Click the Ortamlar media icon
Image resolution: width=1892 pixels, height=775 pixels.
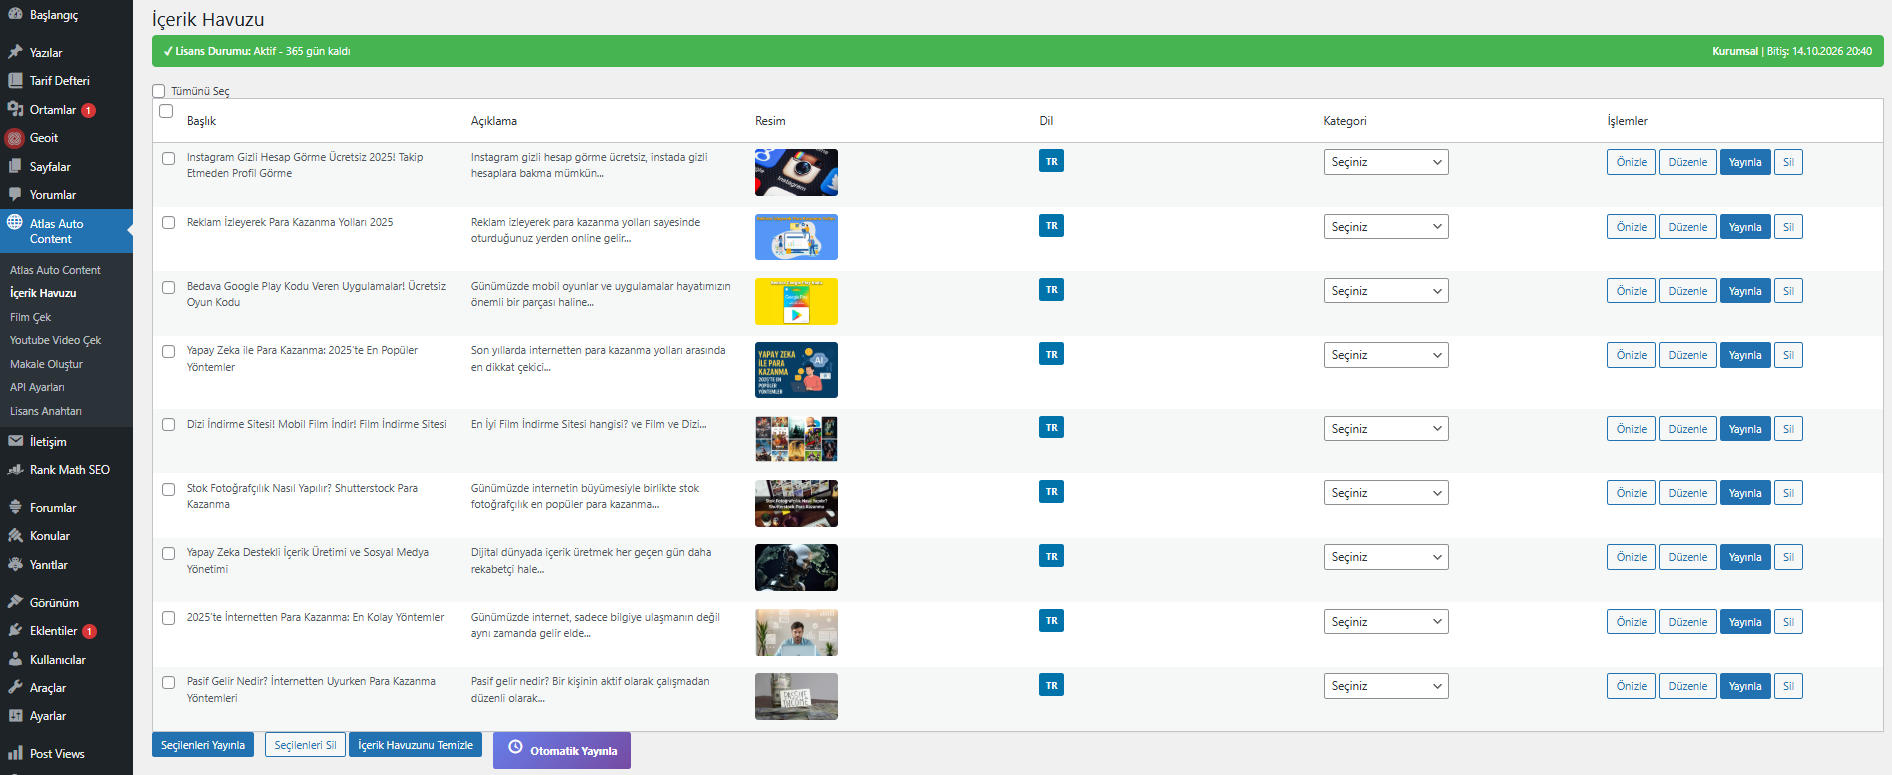15,109
